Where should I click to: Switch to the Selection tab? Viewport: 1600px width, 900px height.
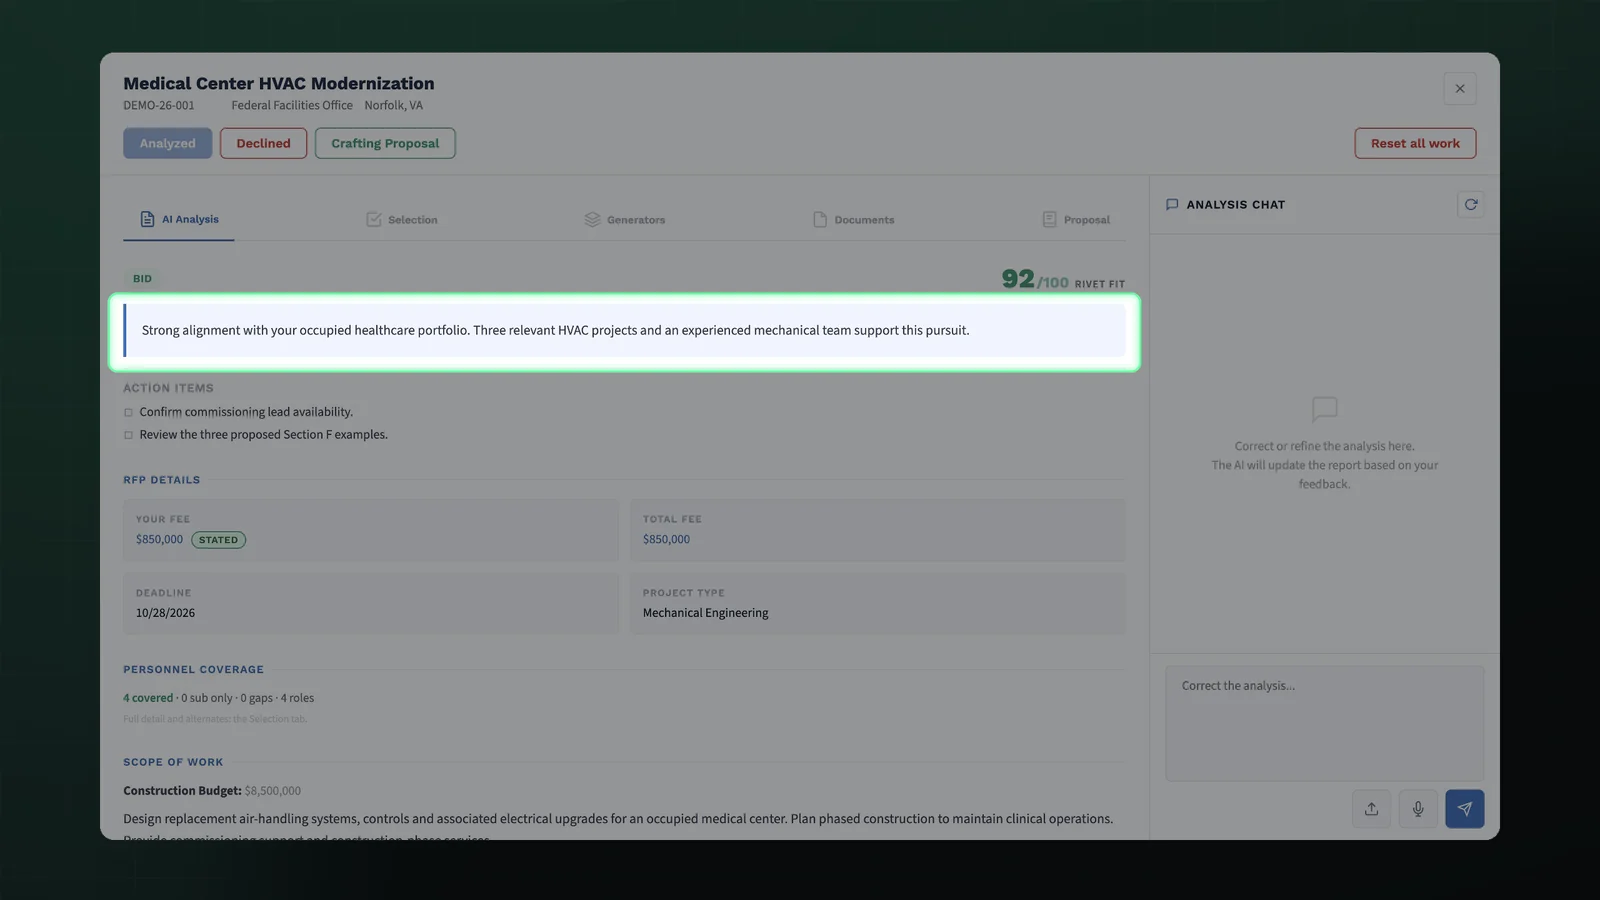point(402,220)
